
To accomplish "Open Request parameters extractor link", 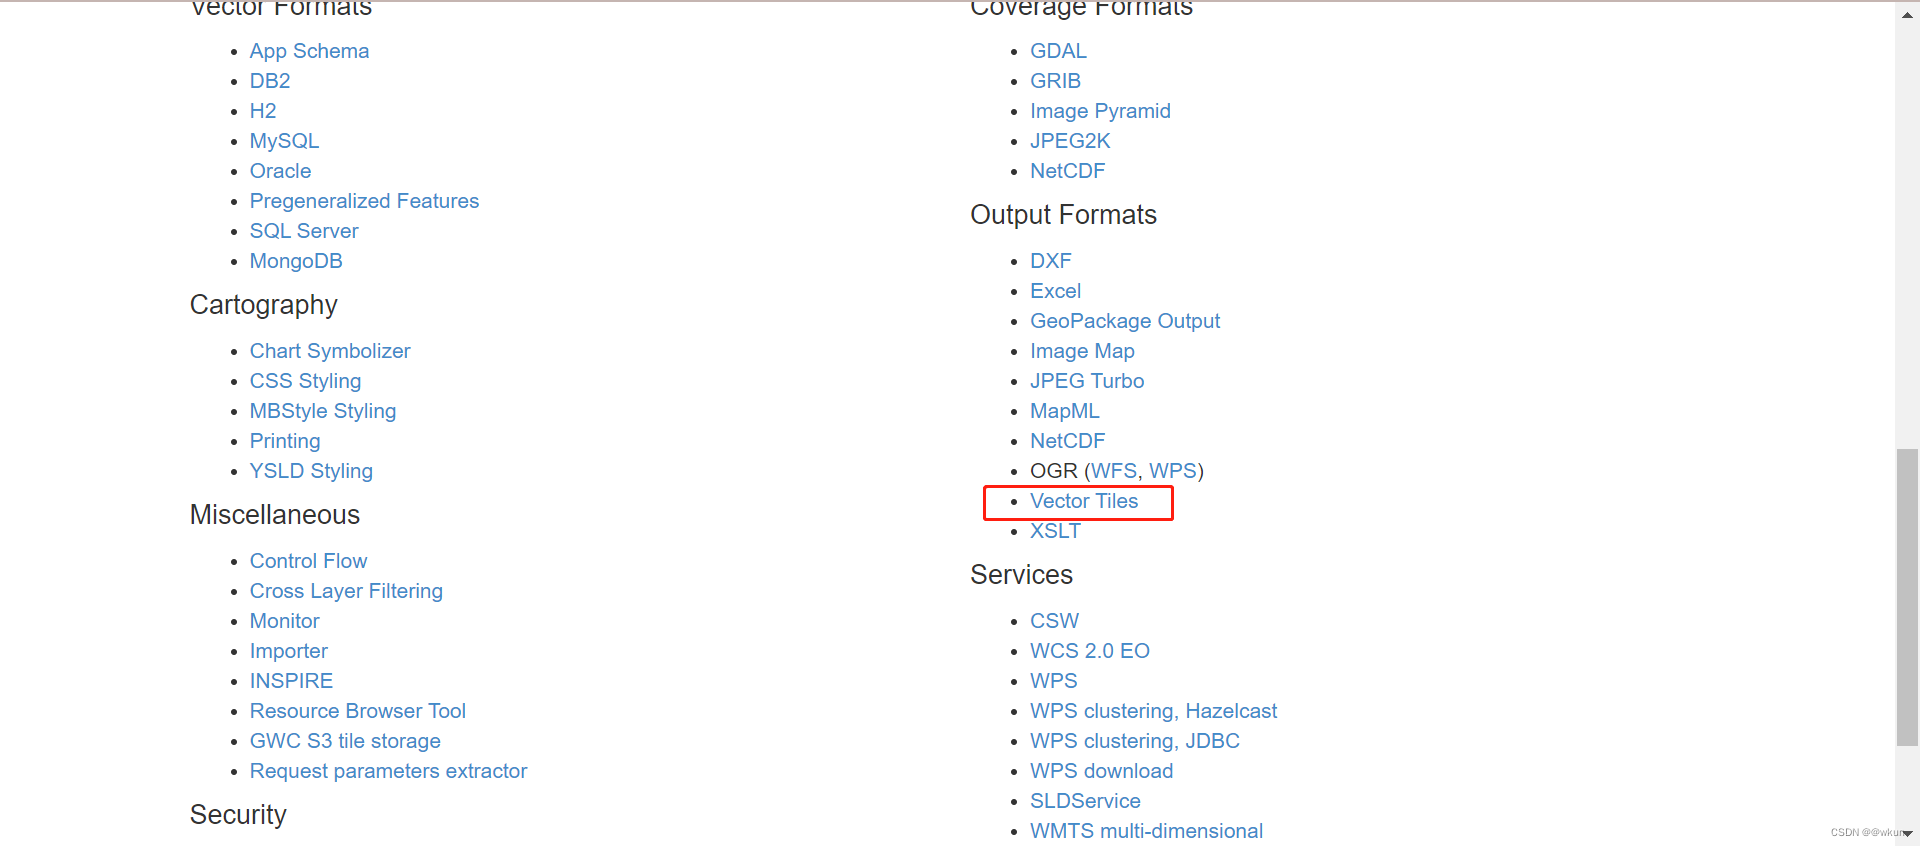I will (x=388, y=771).
